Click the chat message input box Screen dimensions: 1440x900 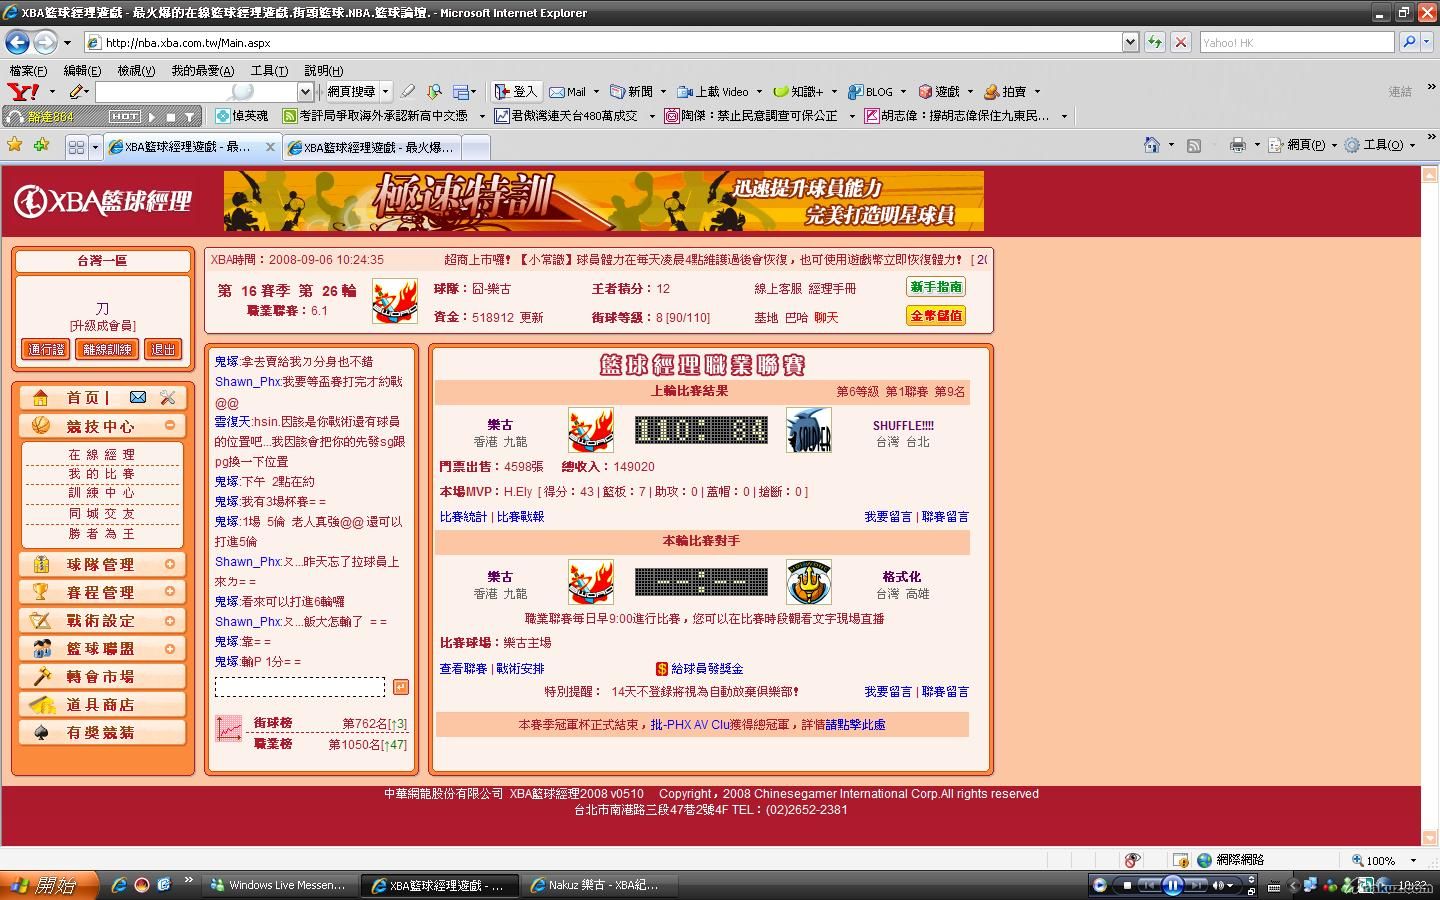click(x=300, y=687)
